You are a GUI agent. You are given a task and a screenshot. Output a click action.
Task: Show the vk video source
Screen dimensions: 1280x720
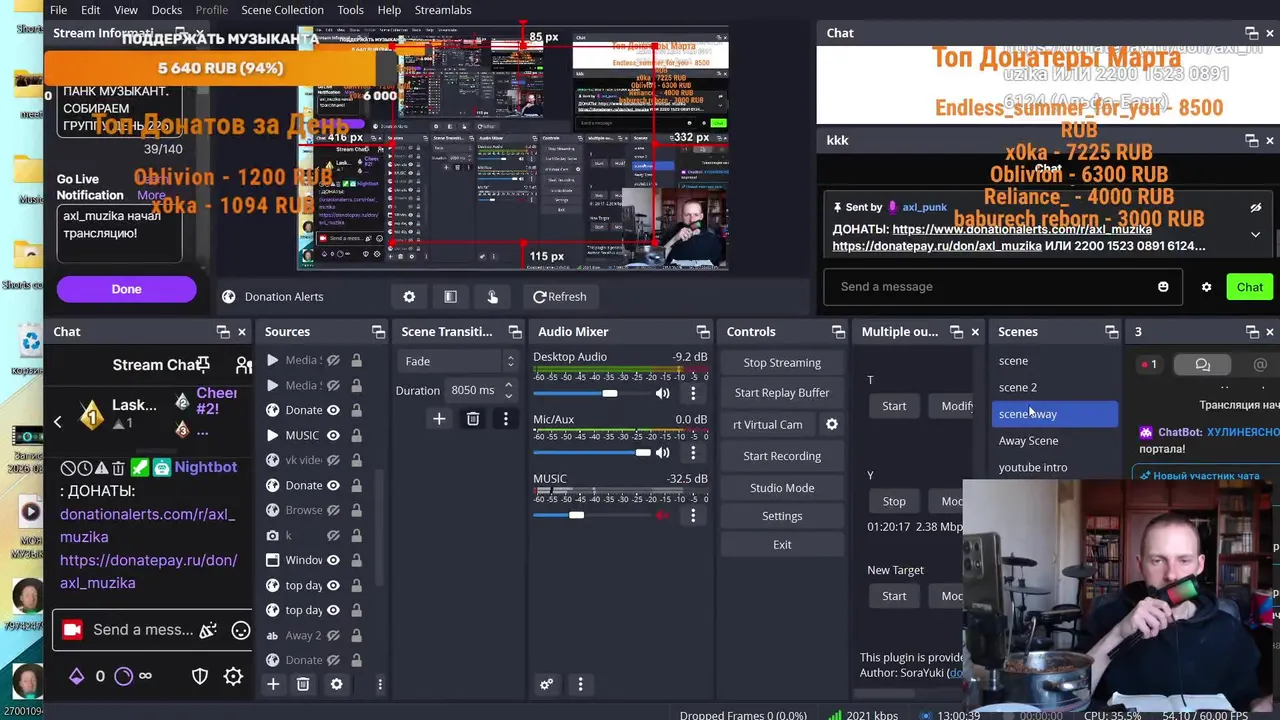tap(333, 460)
